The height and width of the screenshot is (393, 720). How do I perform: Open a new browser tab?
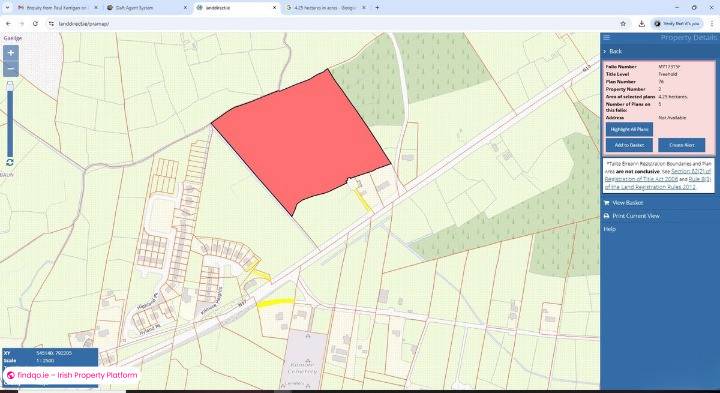coord(377,8)
